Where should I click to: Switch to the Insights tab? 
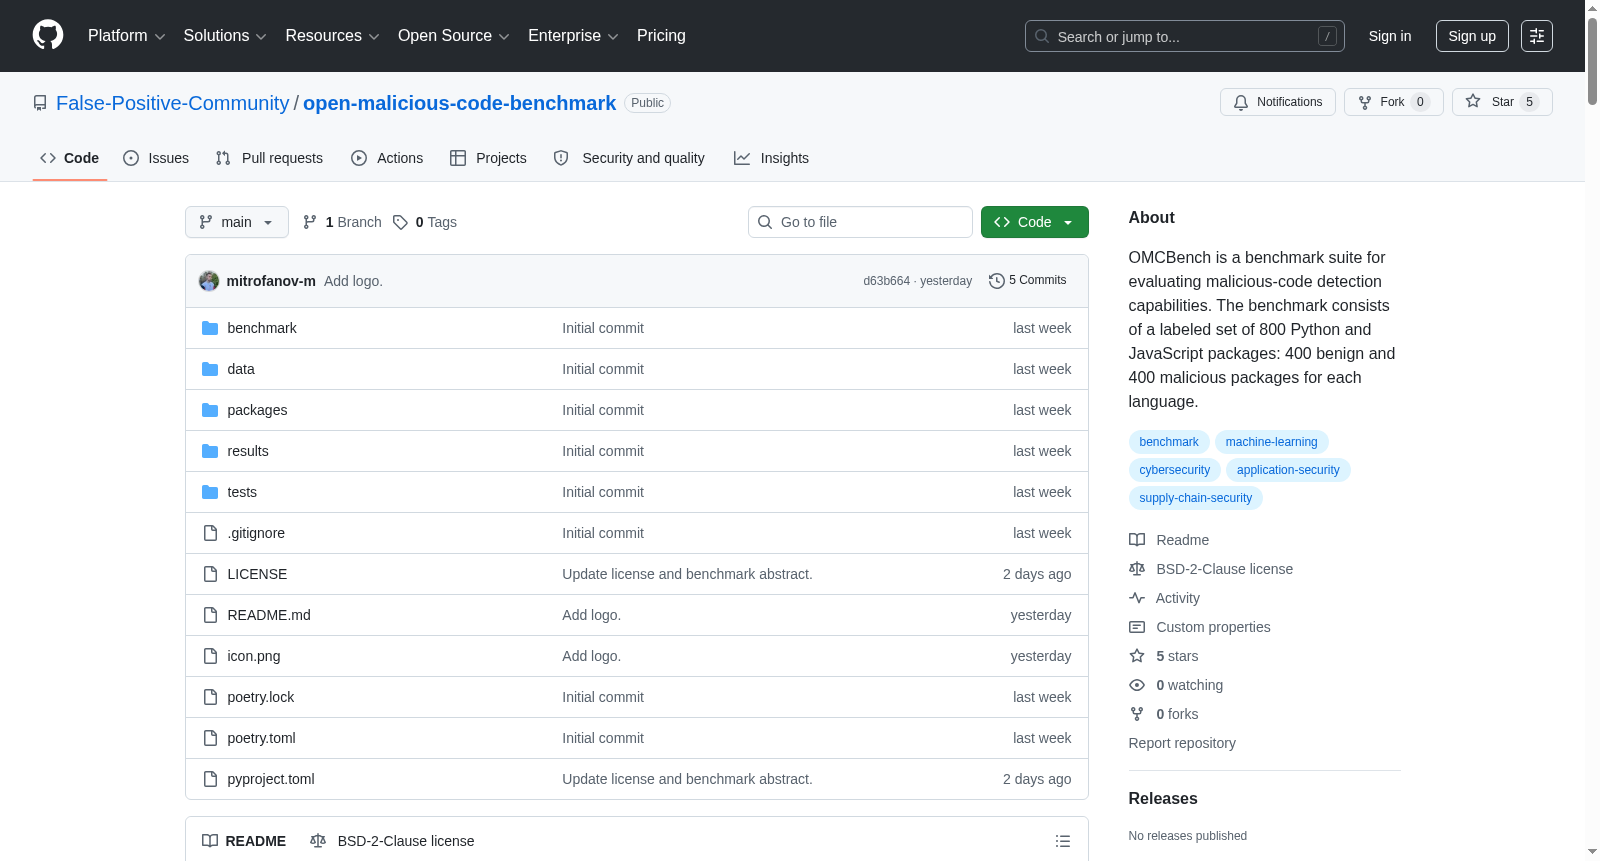tap(771, 158)
